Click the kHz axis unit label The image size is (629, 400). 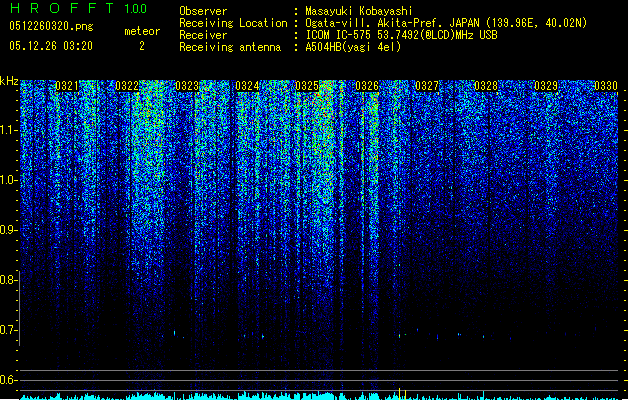click(x=9, y=81)
